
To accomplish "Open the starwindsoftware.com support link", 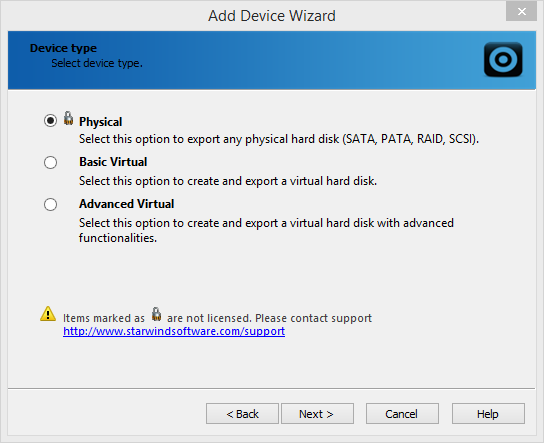I will point(174,331).
